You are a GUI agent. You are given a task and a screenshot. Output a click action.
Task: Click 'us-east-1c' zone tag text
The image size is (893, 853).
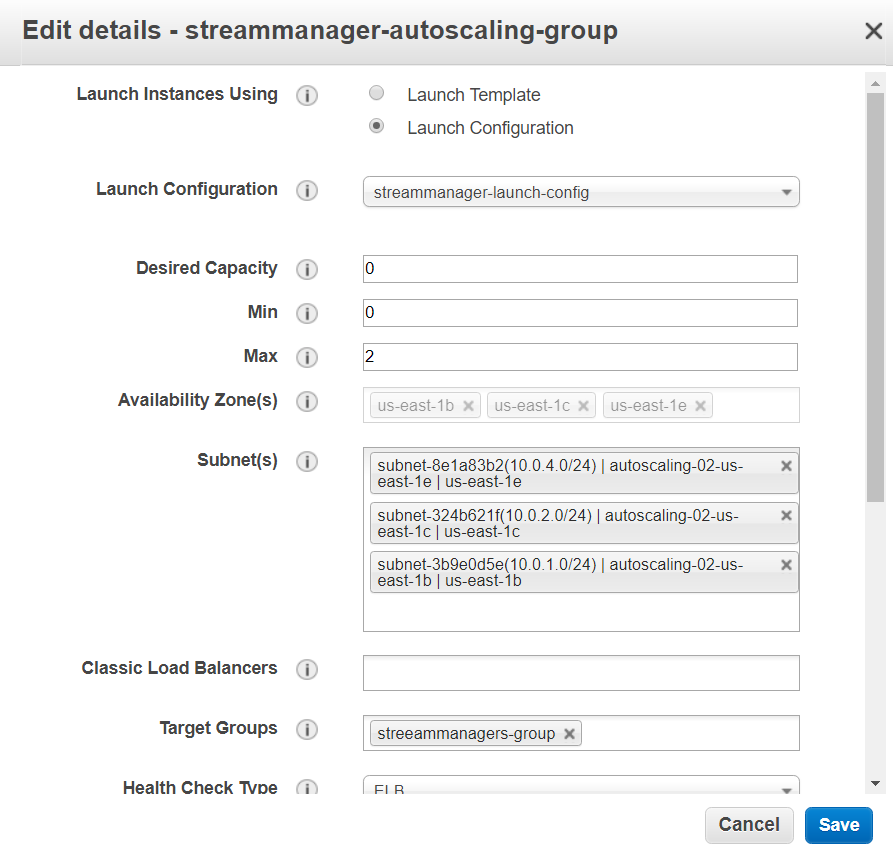click(532, 406)
